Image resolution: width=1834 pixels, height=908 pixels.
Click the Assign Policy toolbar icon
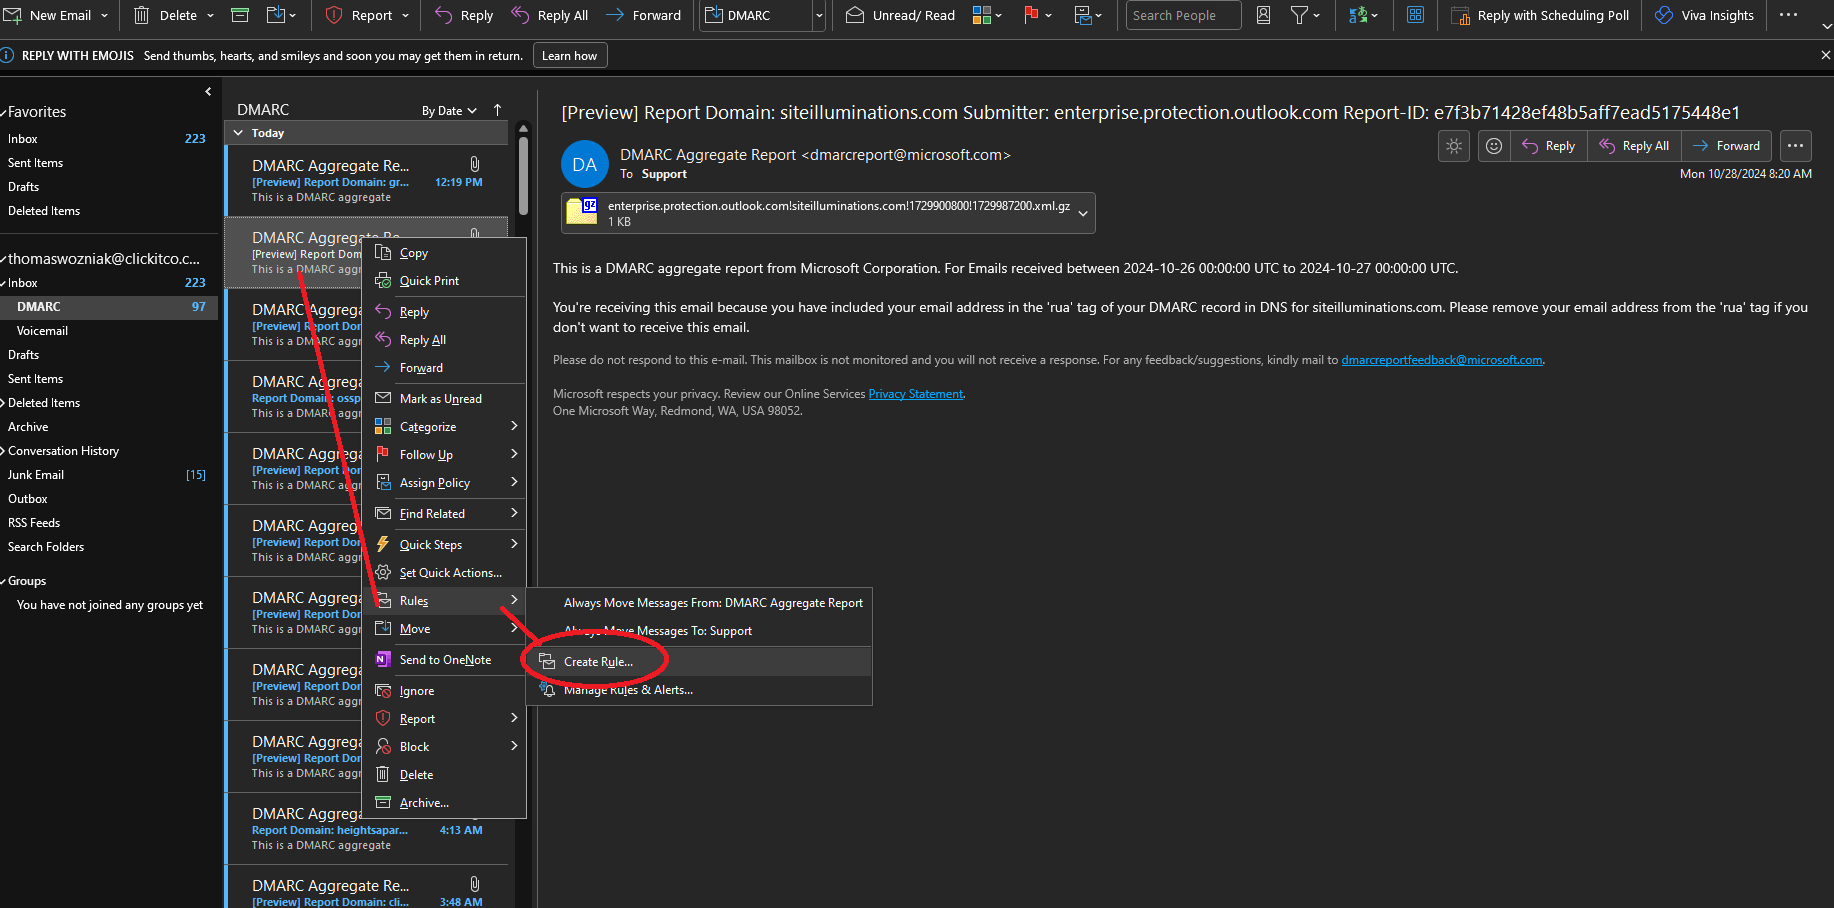tap(1082, 15)
